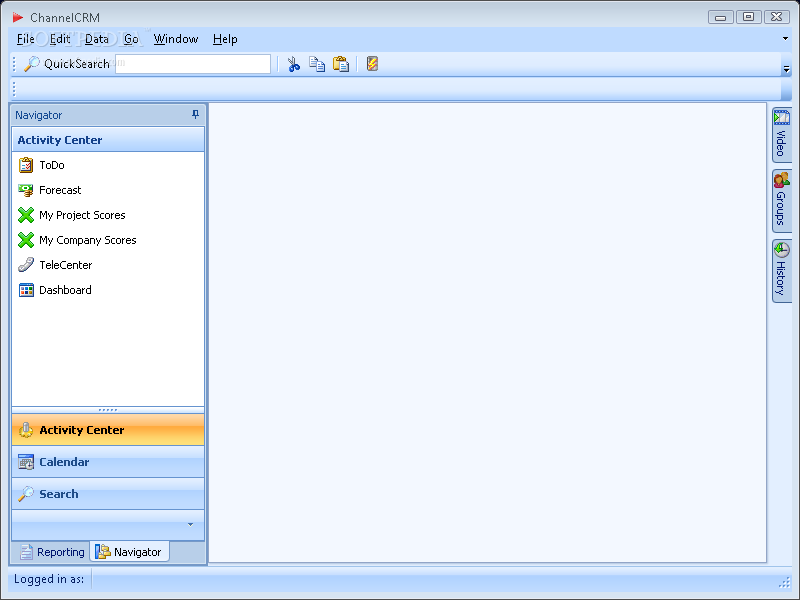Click the TeleCenter item text

click(x=66, y=265)
